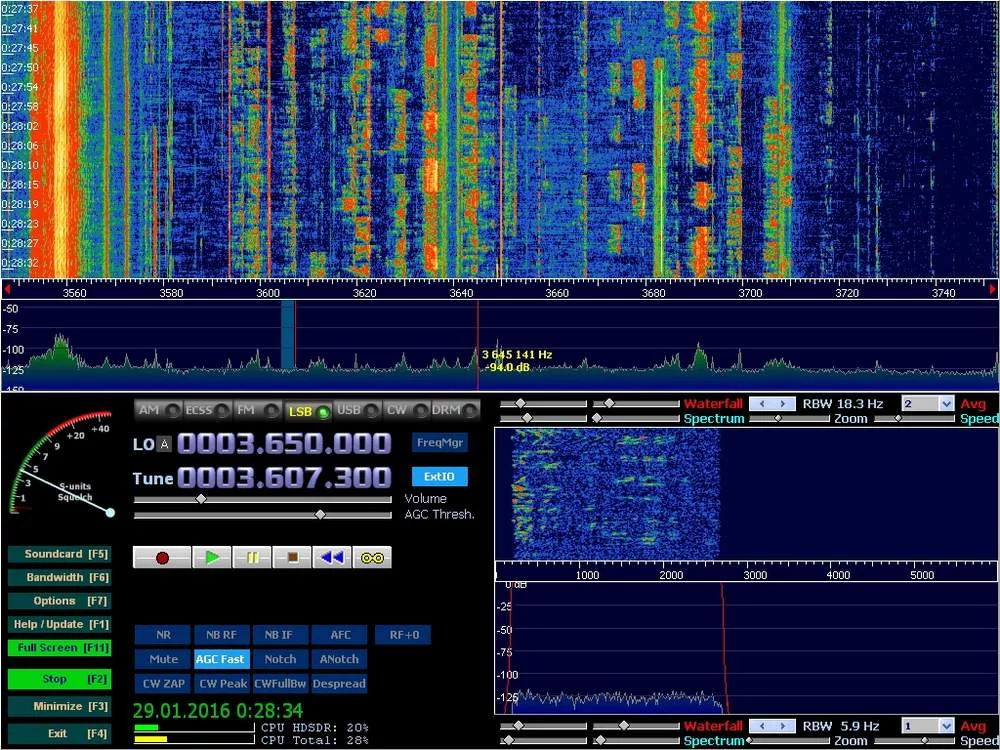
Task: Click the Tune frequency display 0003.607.300
Action: click(x=284, y=478)
